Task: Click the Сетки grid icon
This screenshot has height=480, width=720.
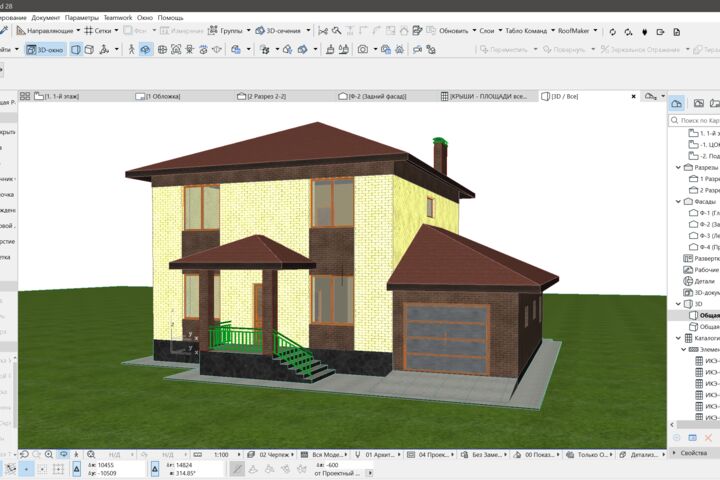Action: [x=89, y=31]
